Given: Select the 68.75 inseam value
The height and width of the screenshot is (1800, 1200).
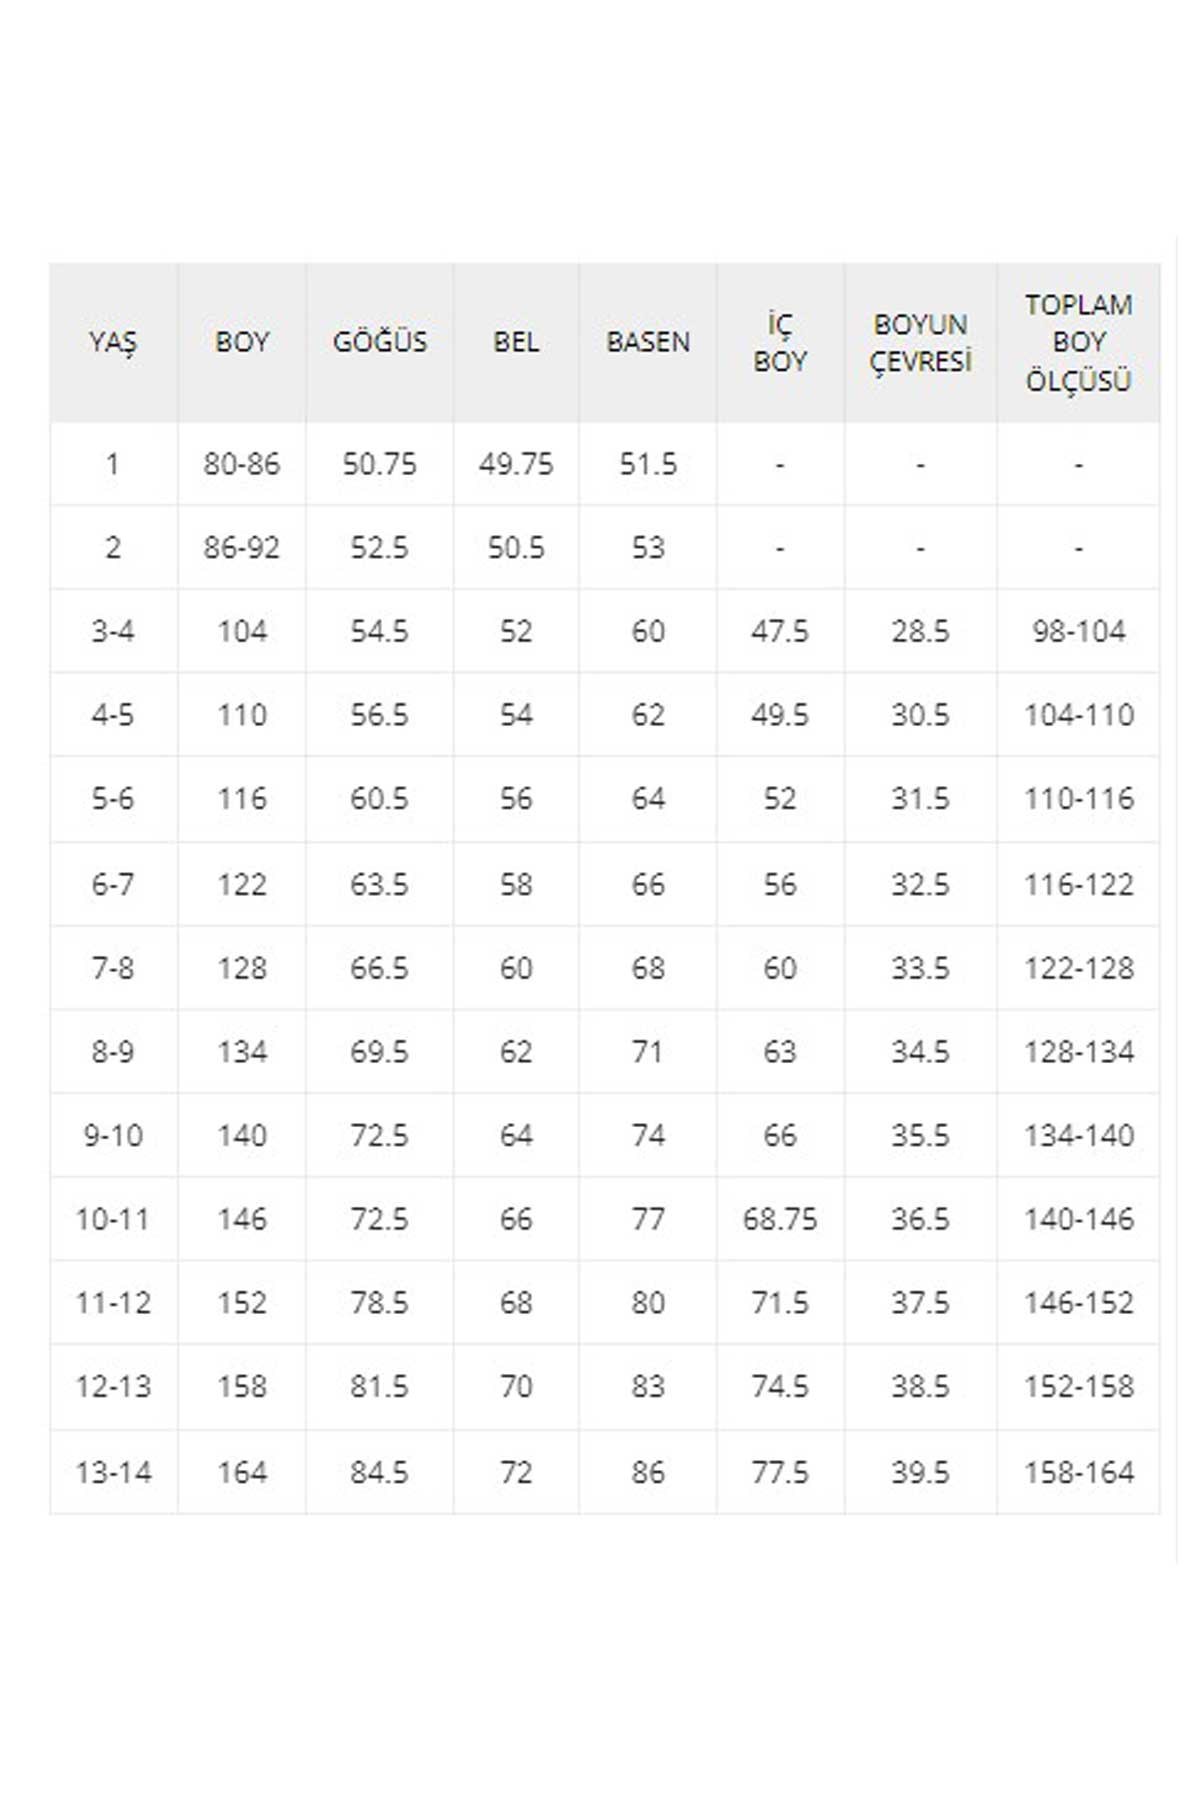Looking at the screenshot, I should [x=780, y=1219].
